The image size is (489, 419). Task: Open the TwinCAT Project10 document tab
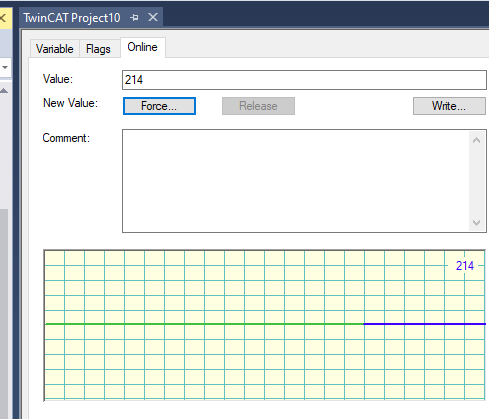pyautogui.click(x=72, y=18)
